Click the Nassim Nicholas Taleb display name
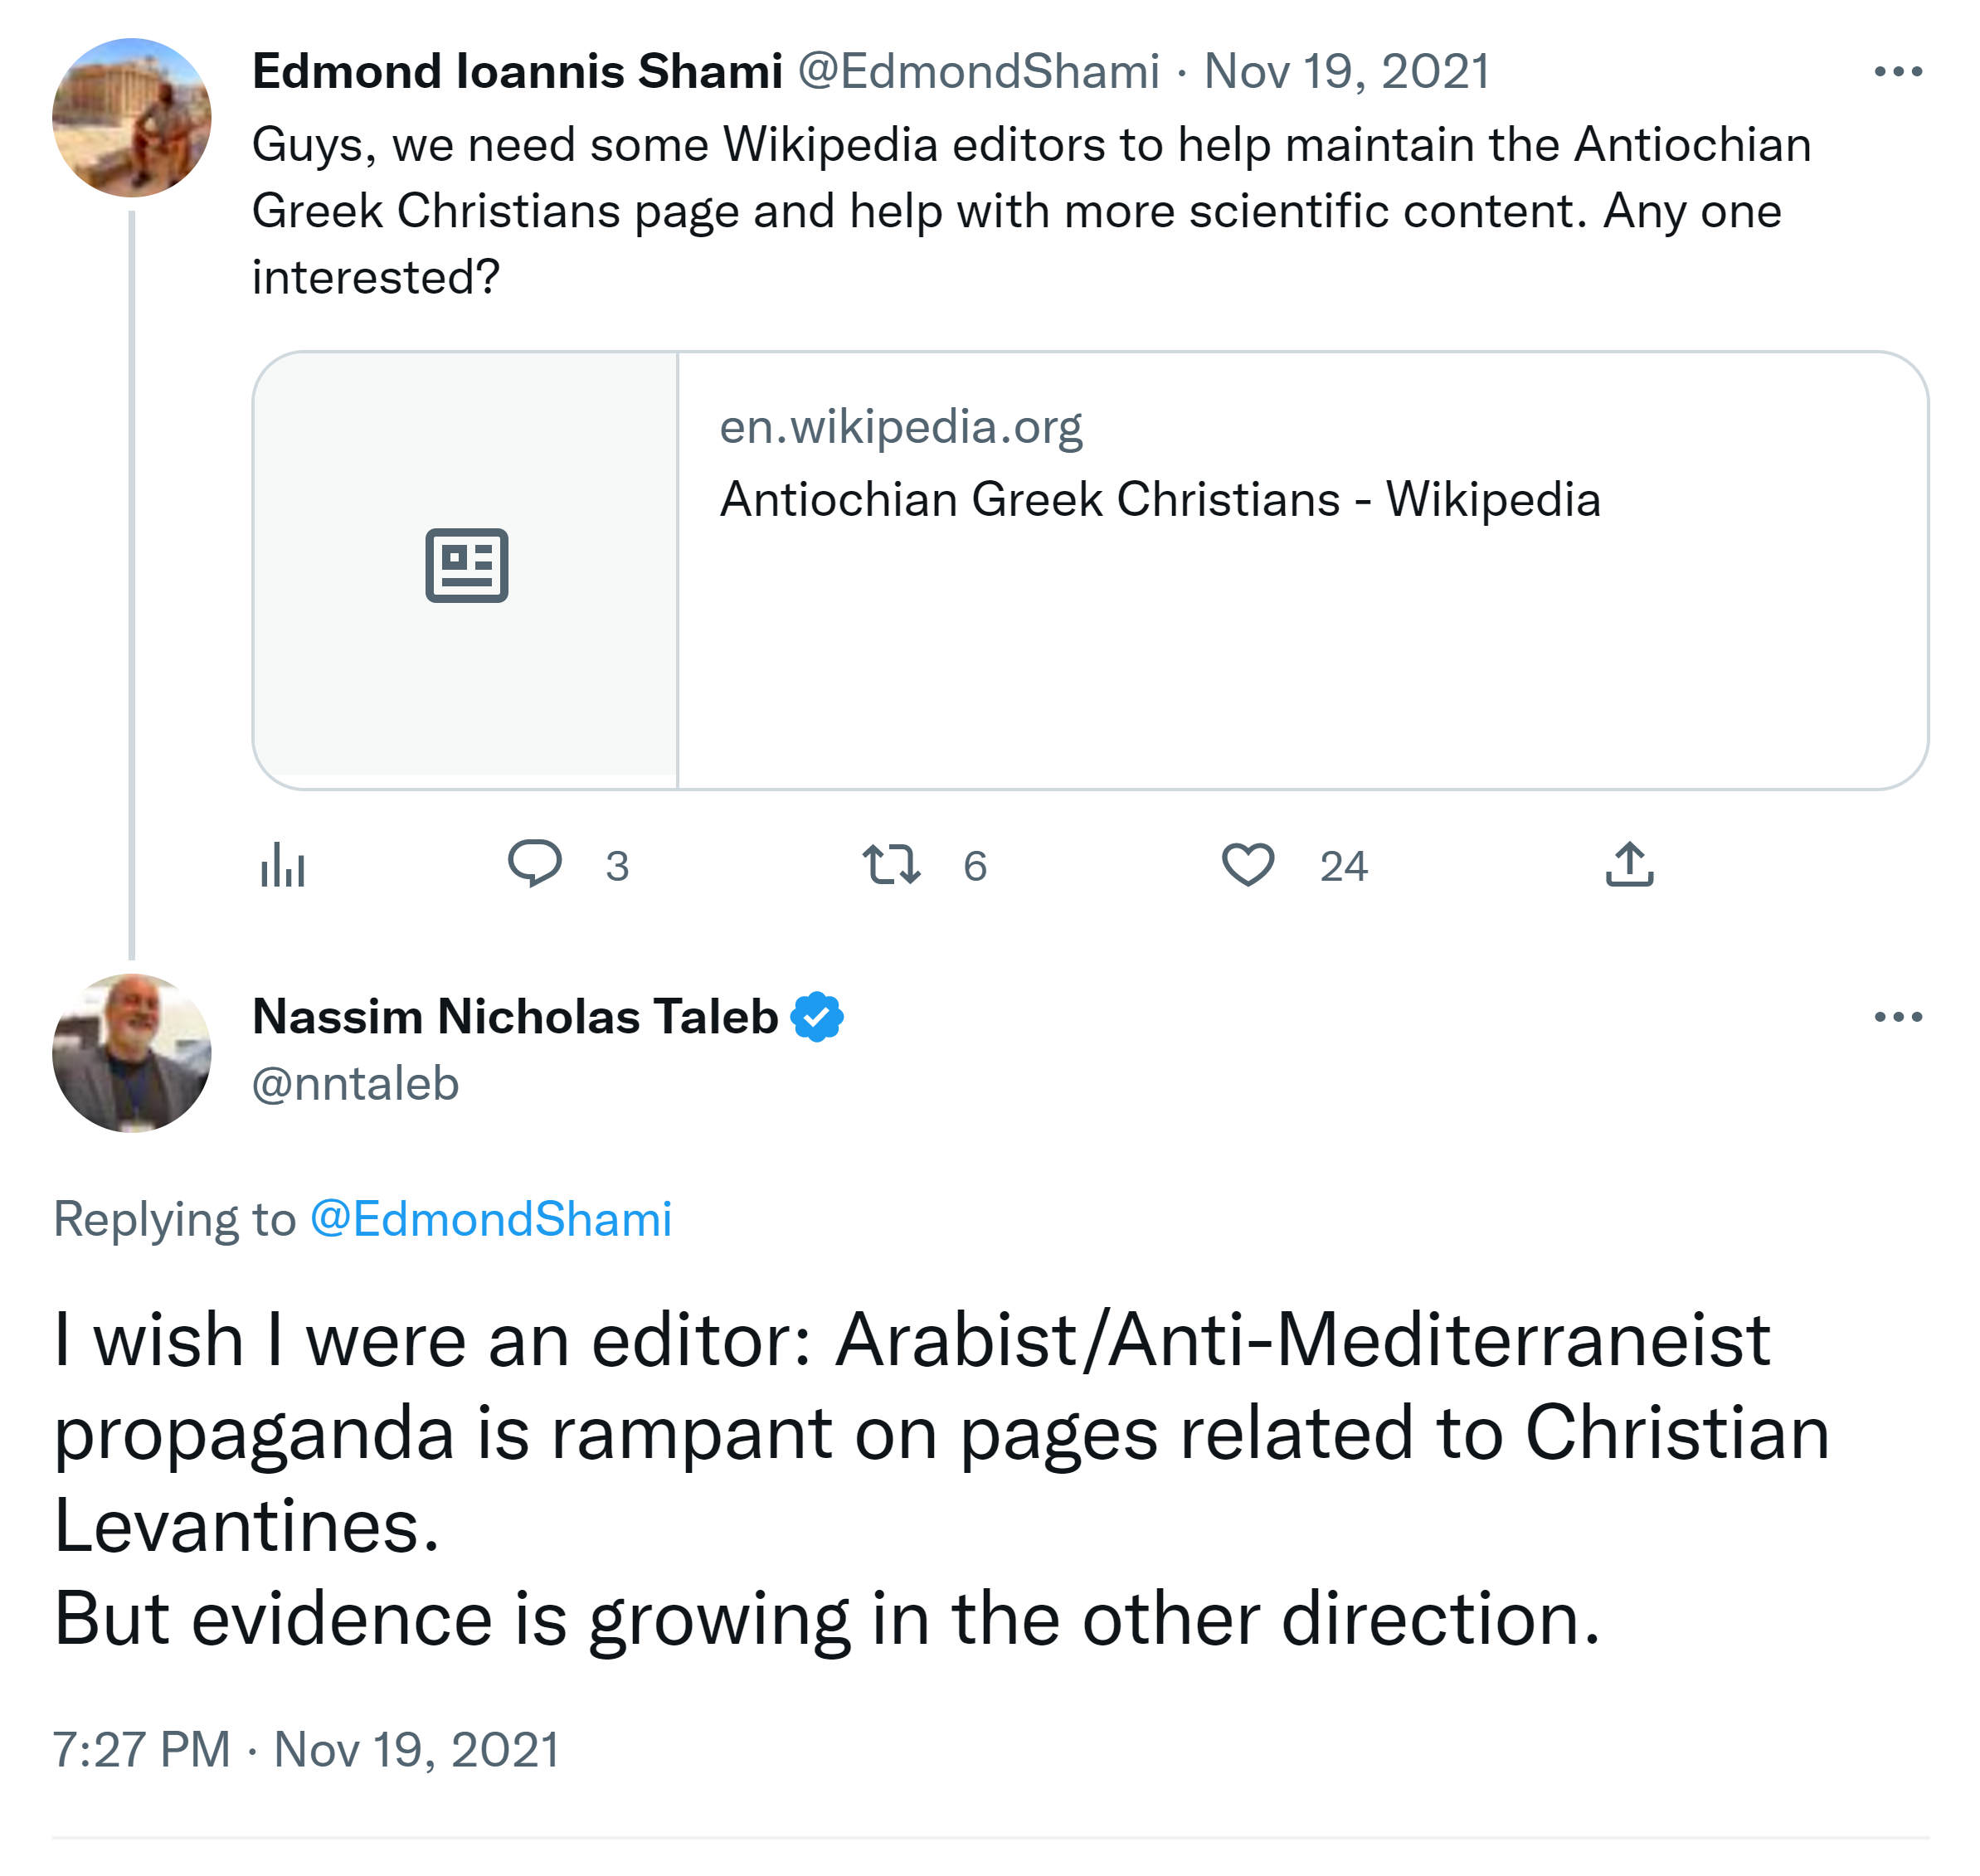The image size is (1980, 1876). click(515, 1017)
